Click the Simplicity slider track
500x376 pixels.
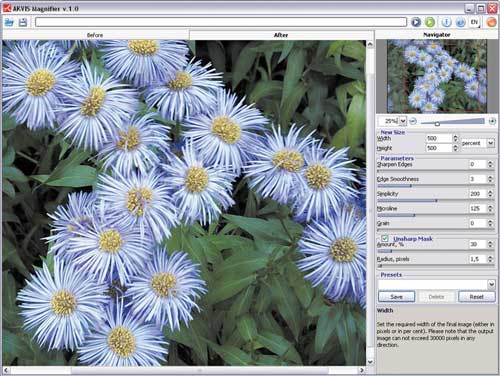click(x=435, y=200)
